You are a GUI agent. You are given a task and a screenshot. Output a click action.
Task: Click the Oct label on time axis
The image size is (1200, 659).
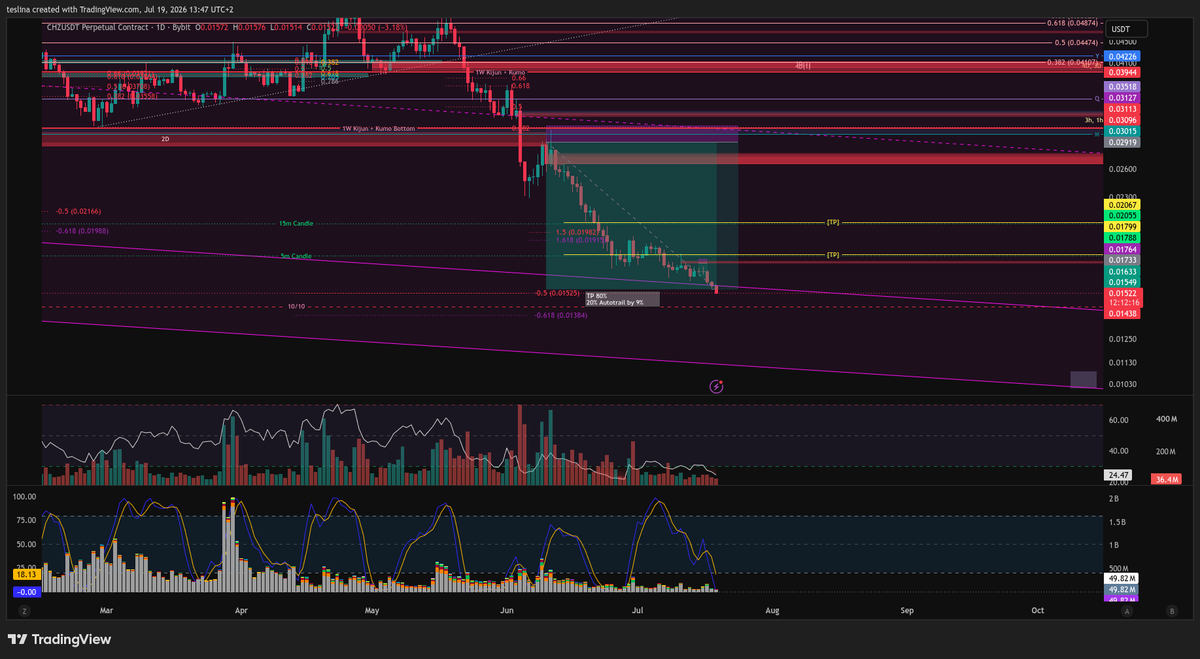[x=1037, y=609]
